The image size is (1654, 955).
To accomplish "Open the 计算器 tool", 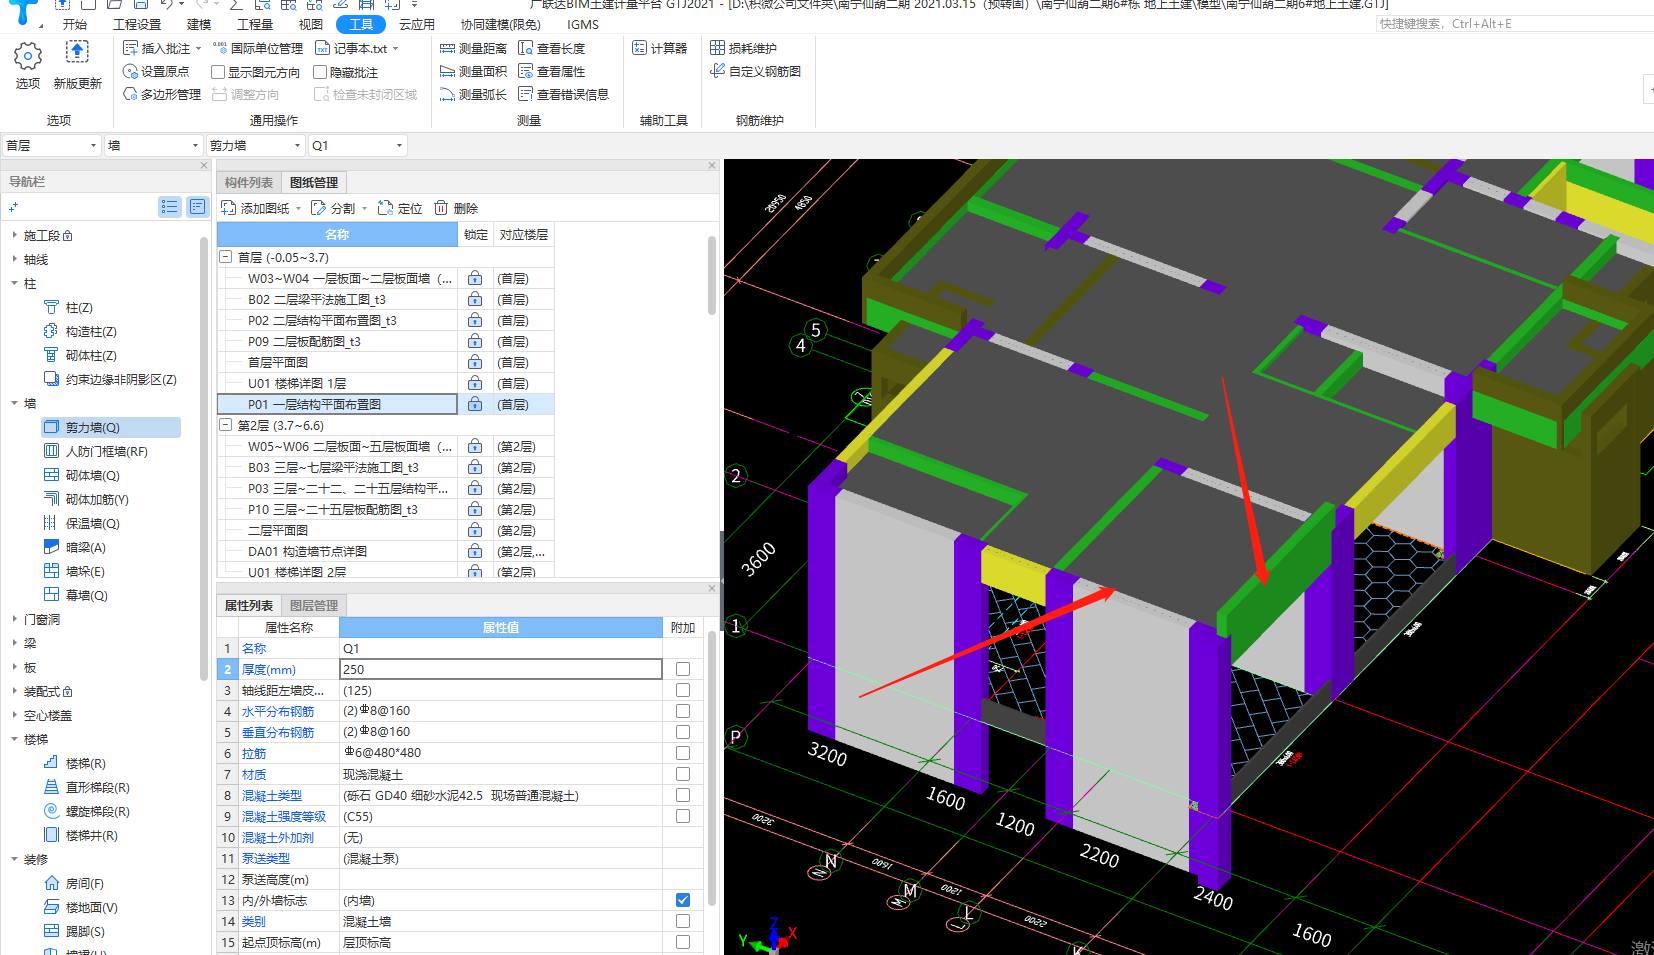I will (659, 48).
